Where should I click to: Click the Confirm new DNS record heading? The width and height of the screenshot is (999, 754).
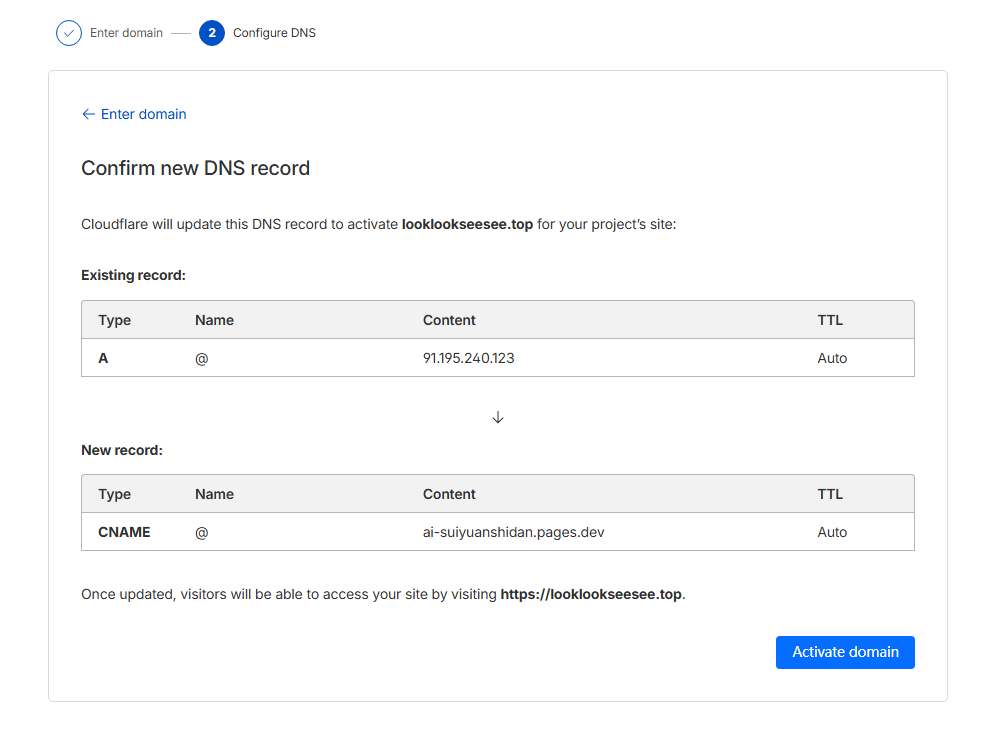point(195,168)
